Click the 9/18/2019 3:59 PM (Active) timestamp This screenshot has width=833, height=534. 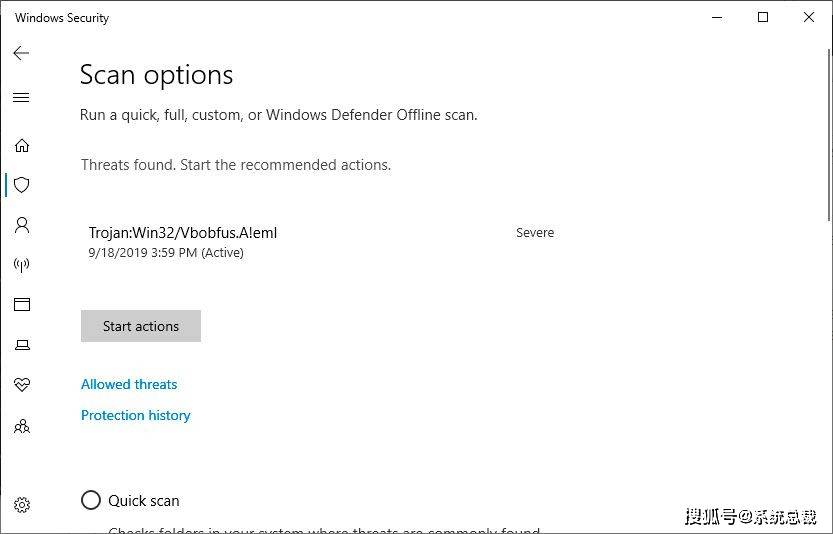(166, 252)
